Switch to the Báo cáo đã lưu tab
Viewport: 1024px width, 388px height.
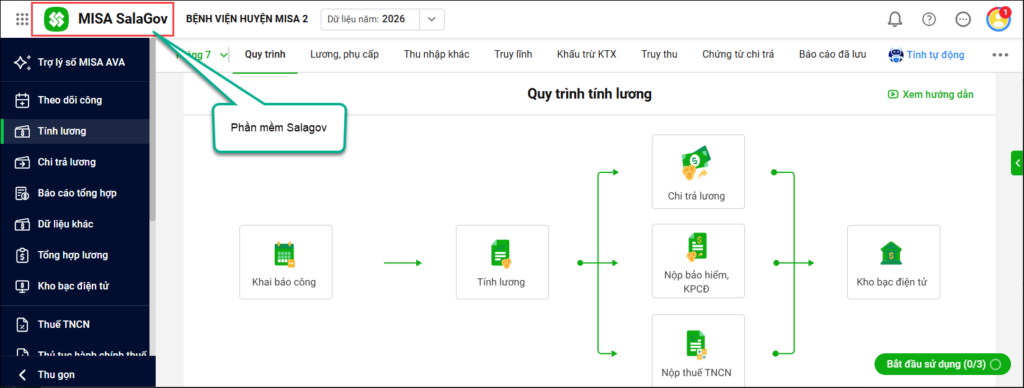tap(833, 54)
